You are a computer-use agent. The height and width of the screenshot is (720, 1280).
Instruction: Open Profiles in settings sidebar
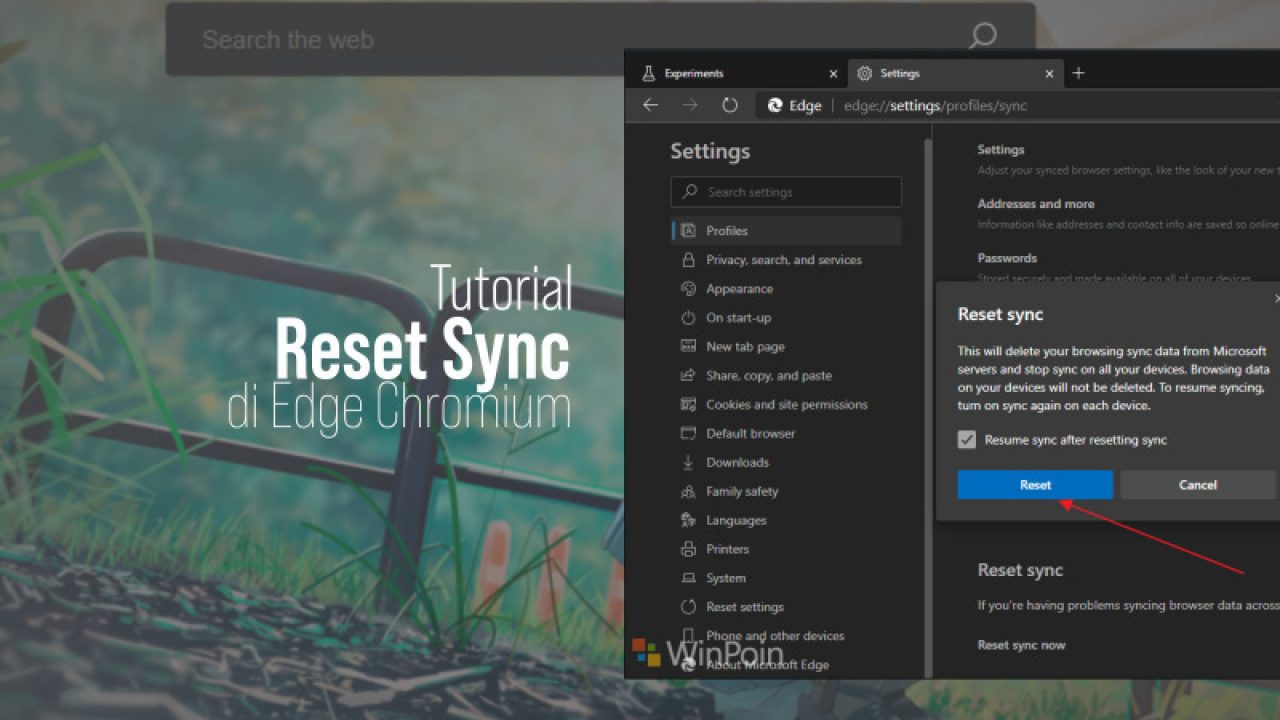pyautogui.click(x=787, y=231)
